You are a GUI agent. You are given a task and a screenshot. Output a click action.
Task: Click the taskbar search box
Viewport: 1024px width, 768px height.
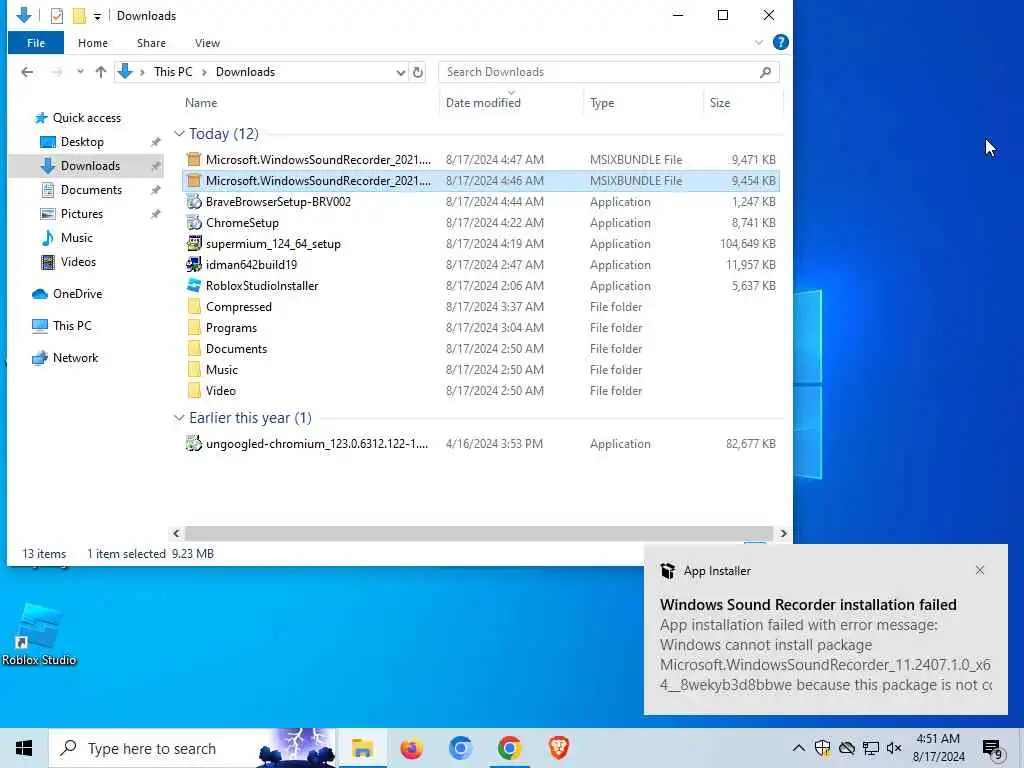coord(192,748)
